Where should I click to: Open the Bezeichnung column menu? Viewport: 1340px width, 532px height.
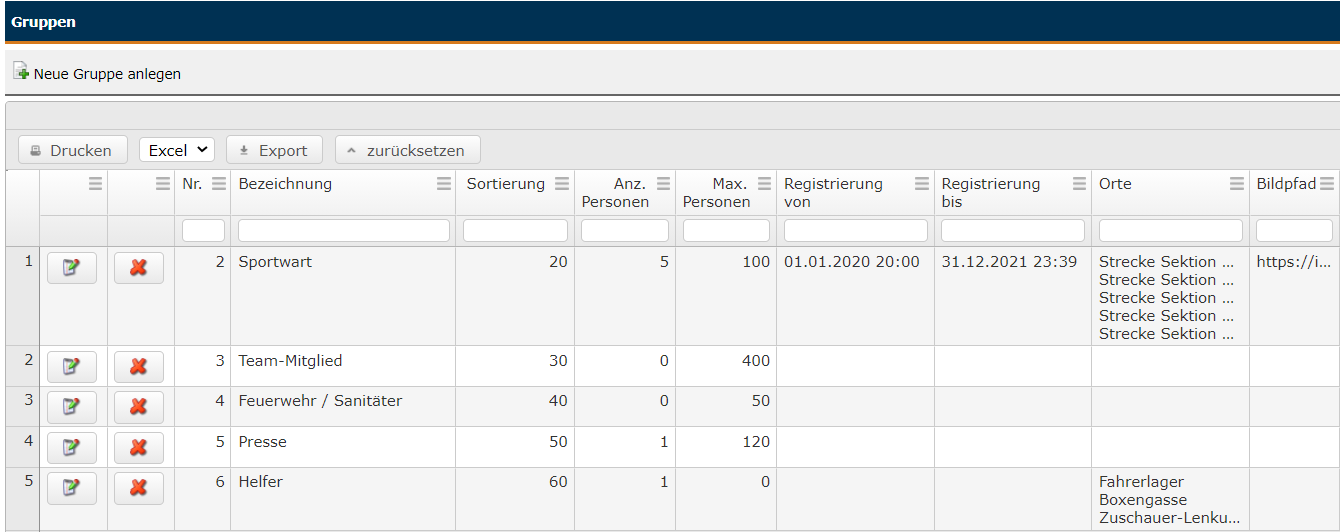(x=444, y=184)
